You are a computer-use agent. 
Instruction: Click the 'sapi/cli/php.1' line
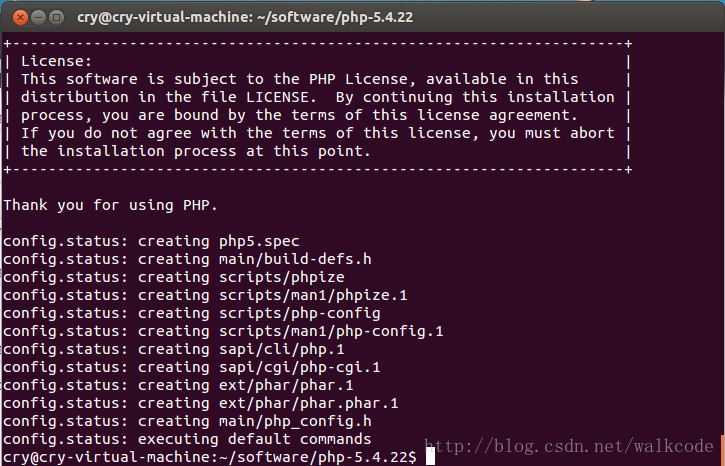pos(174,349)
